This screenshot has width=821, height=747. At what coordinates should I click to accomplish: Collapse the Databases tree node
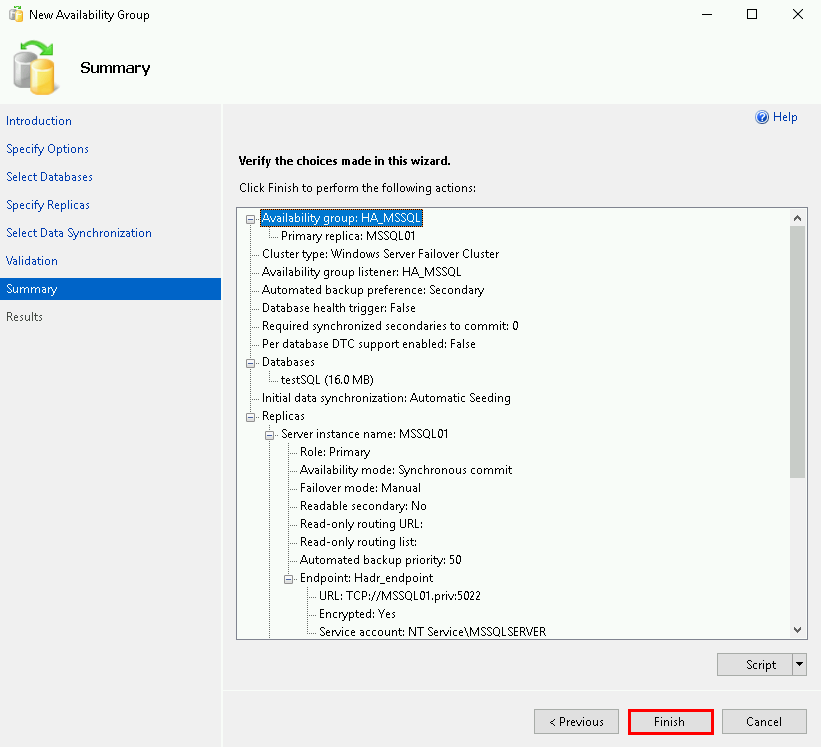point(251,362)
